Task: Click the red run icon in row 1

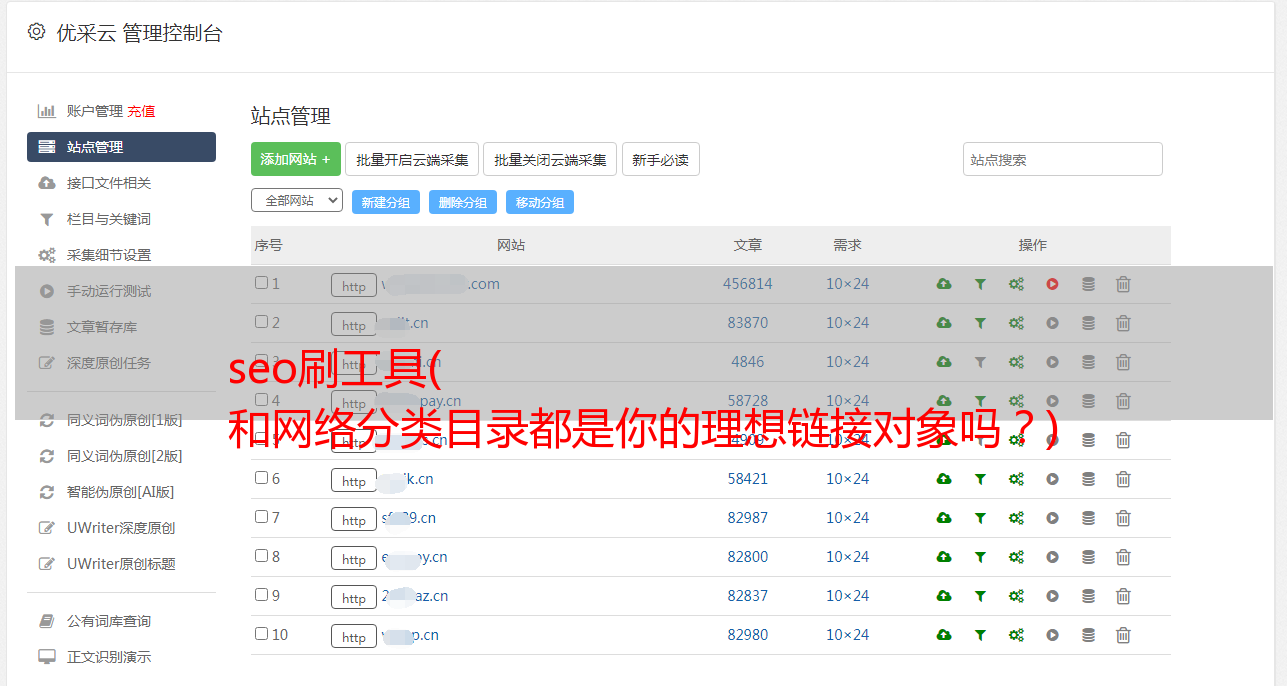Action: 1052,284
